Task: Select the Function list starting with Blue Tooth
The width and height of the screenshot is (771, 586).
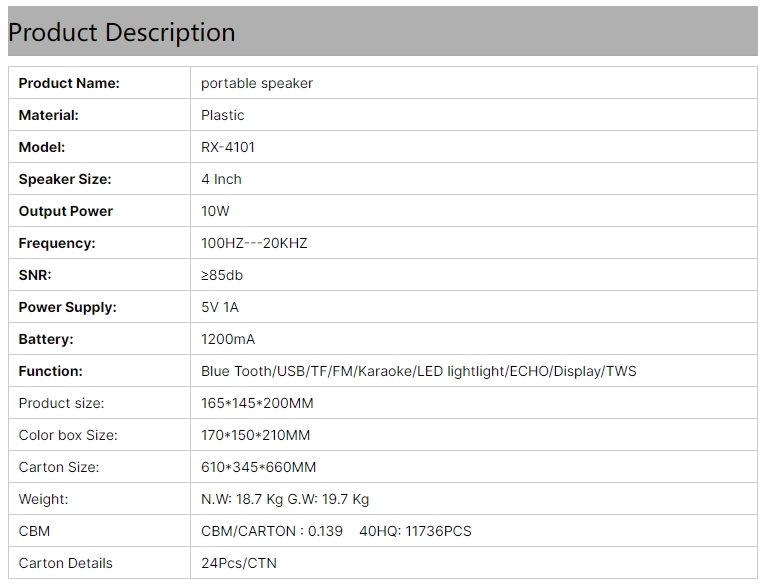Action: coord(418,371)
